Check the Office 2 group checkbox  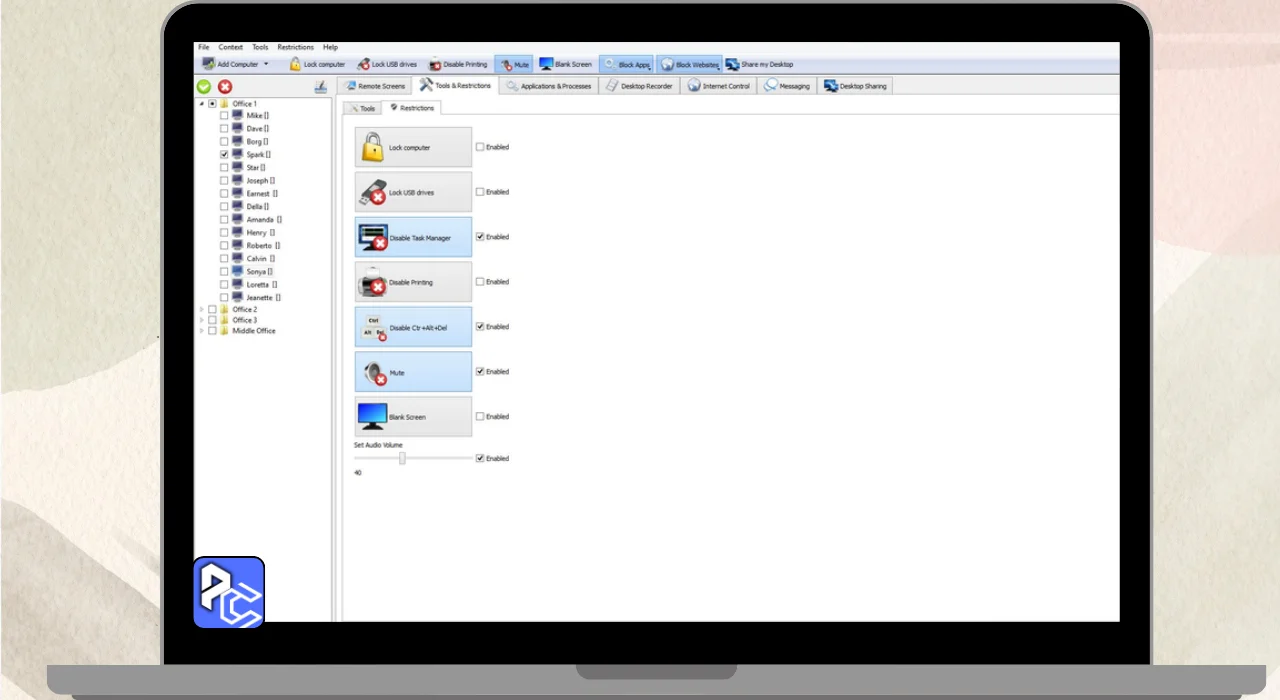(x=212, y=310)
